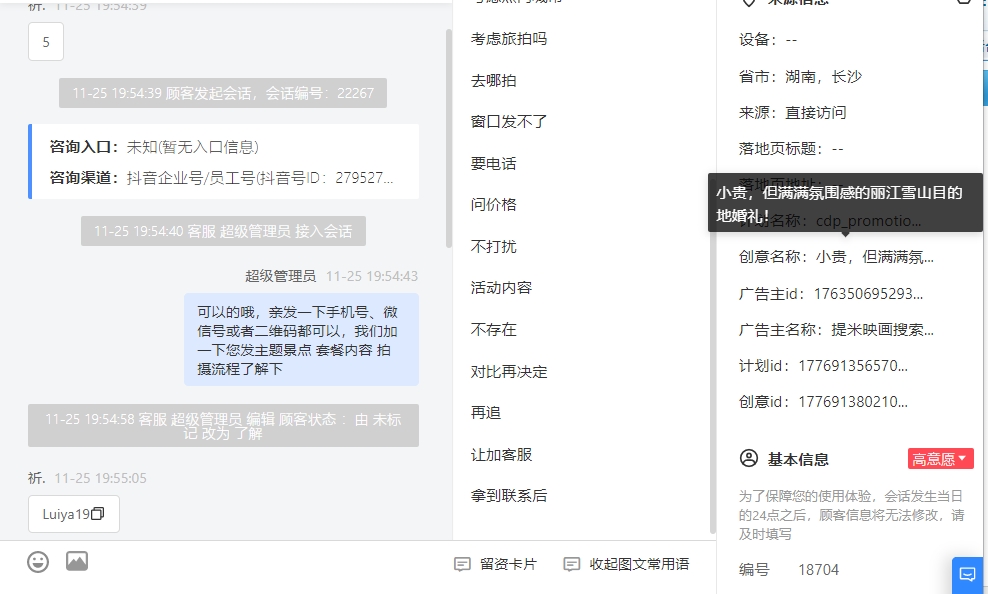The height and width of the screenshot is (594, 988).
Task: Click the Luiya19 message bubble
Action: (74, 514)
